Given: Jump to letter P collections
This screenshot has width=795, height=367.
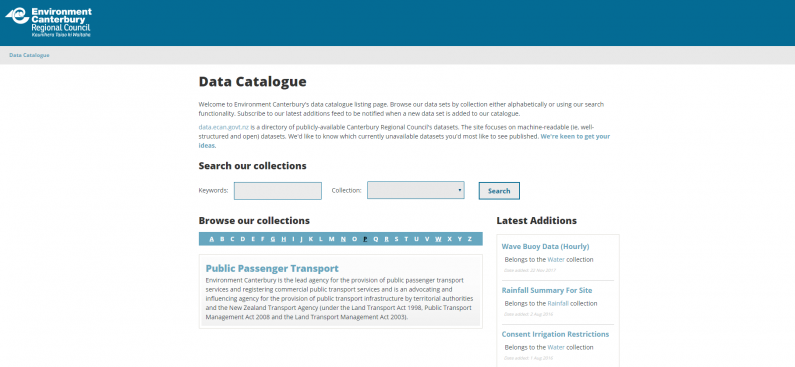Looking at the screenshot, I should (365, 239).
